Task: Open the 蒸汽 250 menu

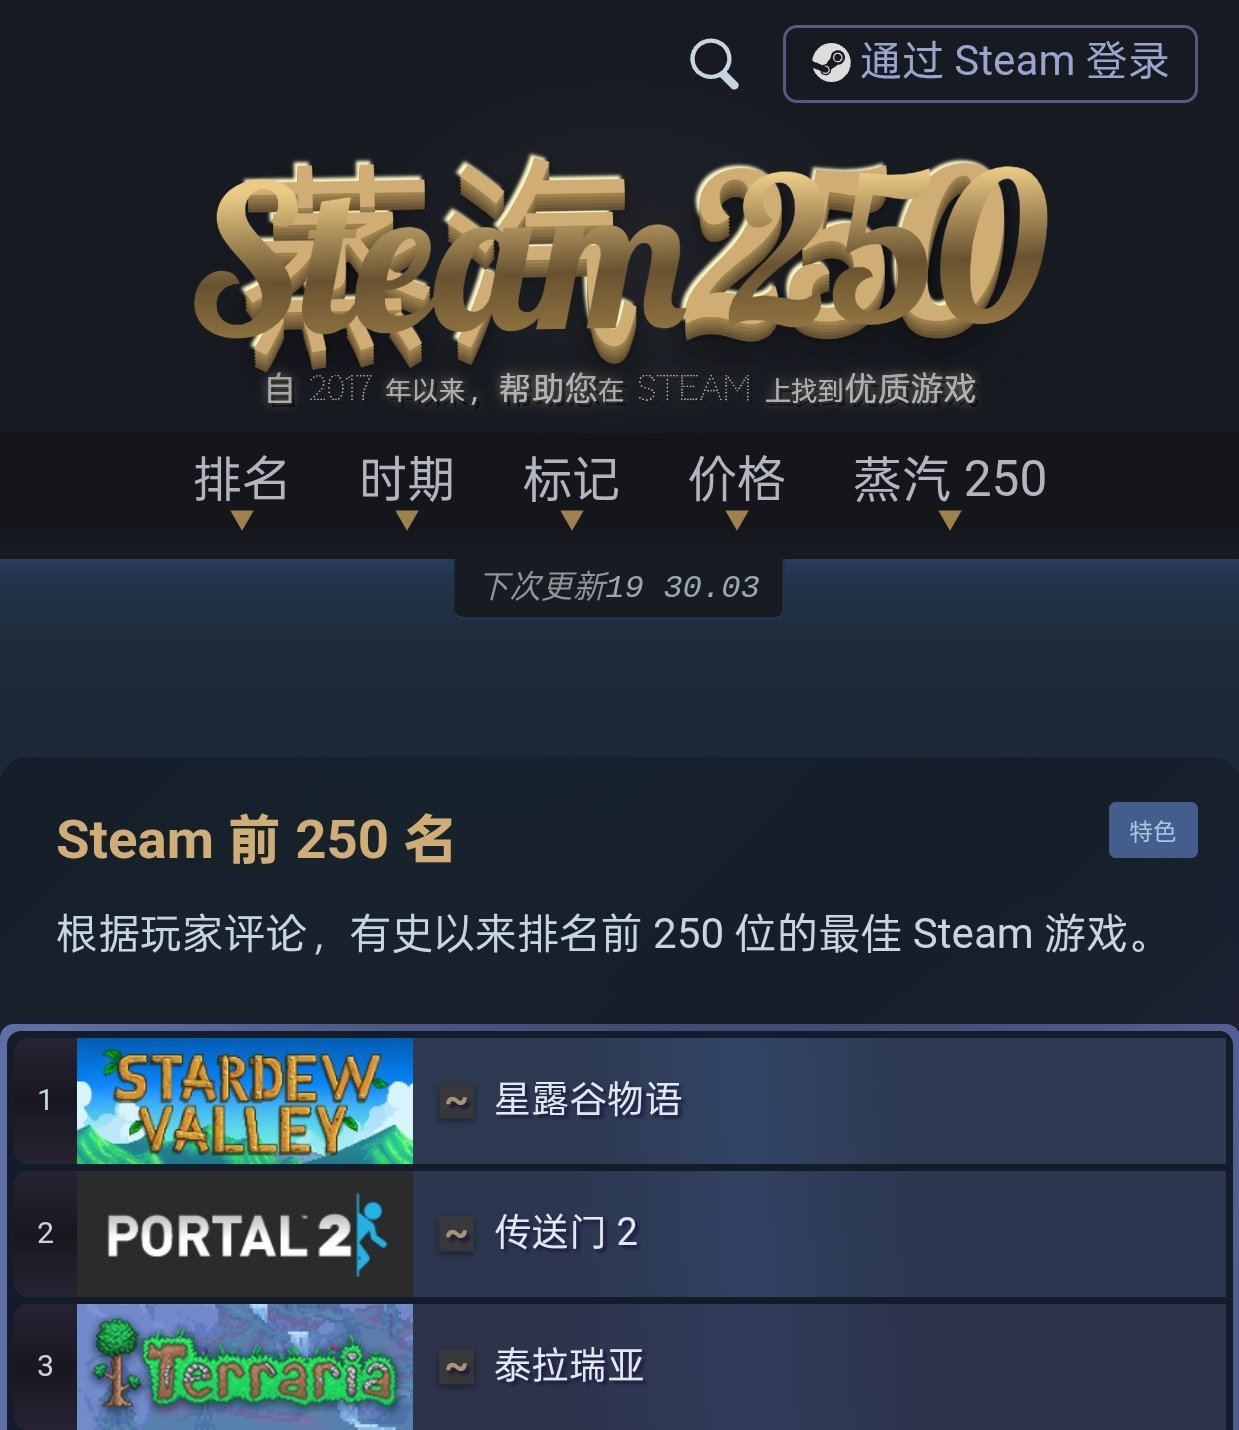Action: [x=950, y=489]
